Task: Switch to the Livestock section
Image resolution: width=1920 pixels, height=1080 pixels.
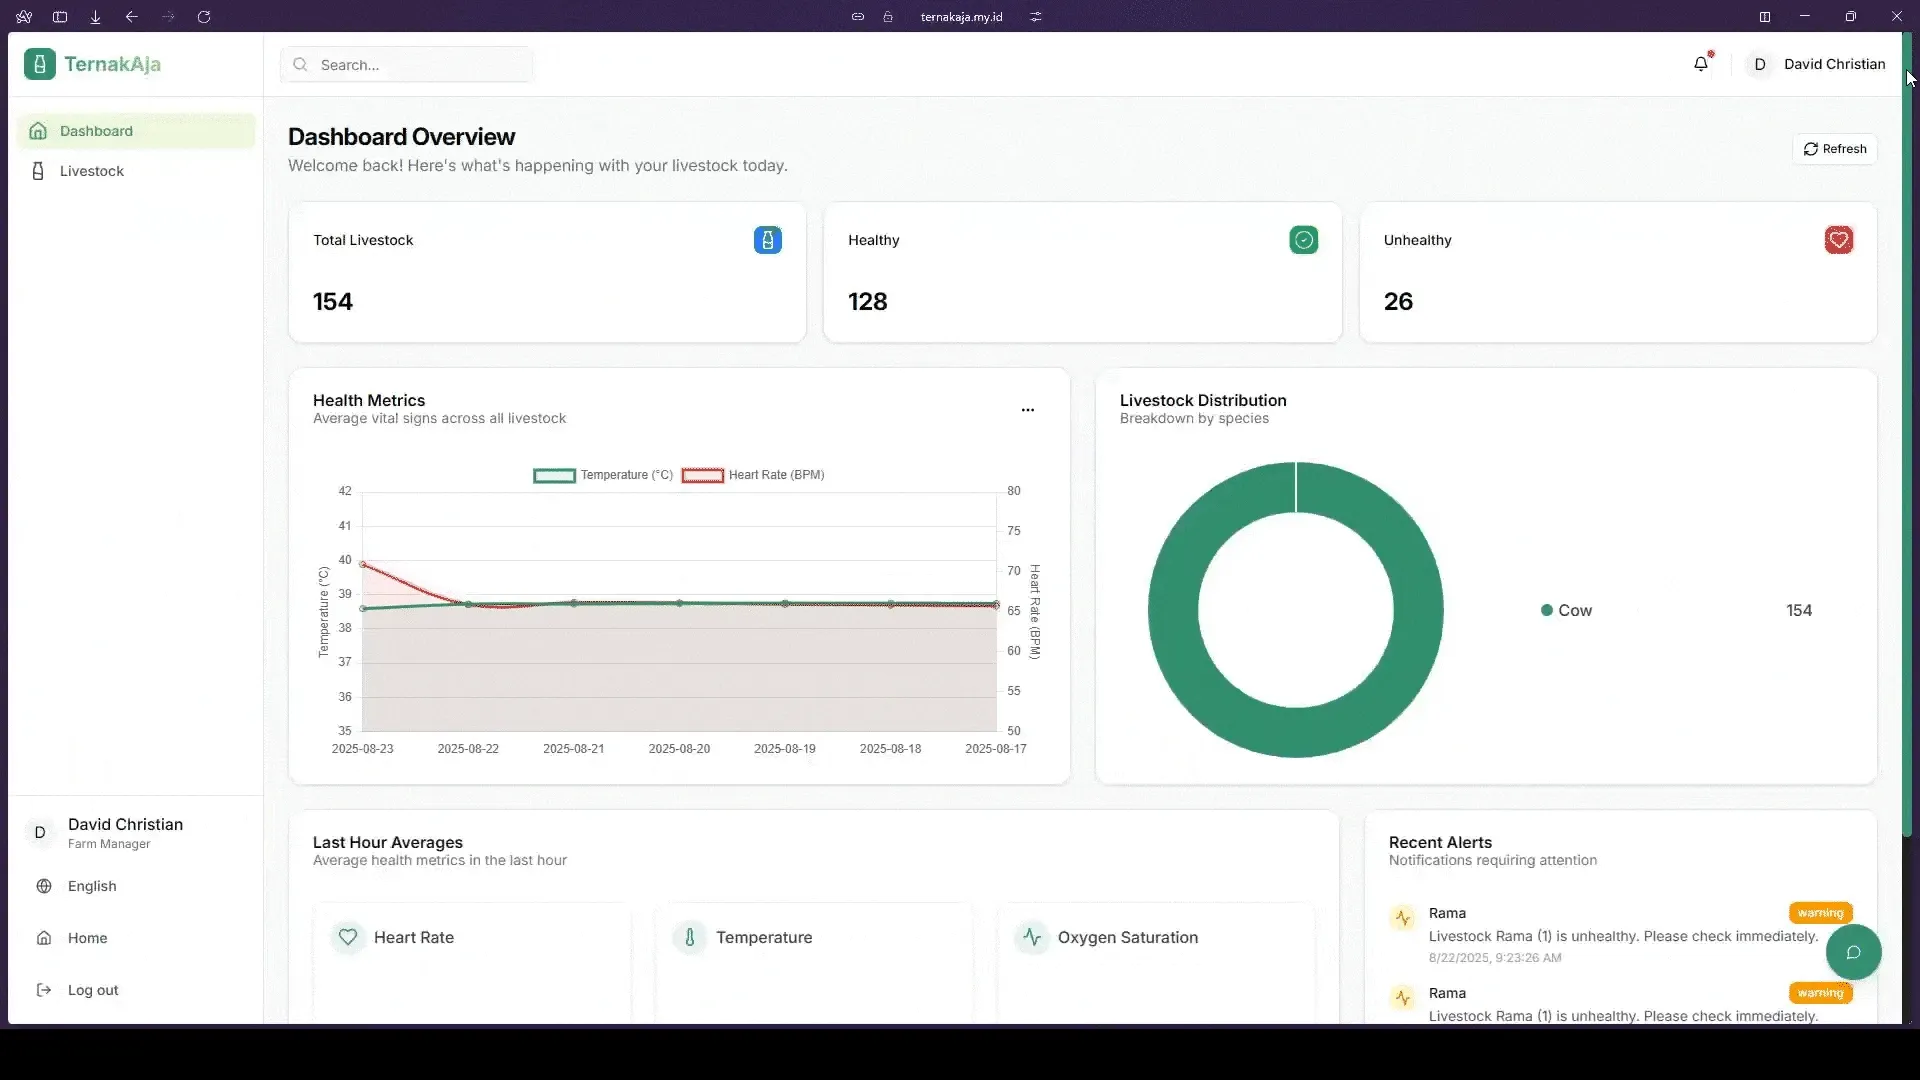Action: coord(90,171)
